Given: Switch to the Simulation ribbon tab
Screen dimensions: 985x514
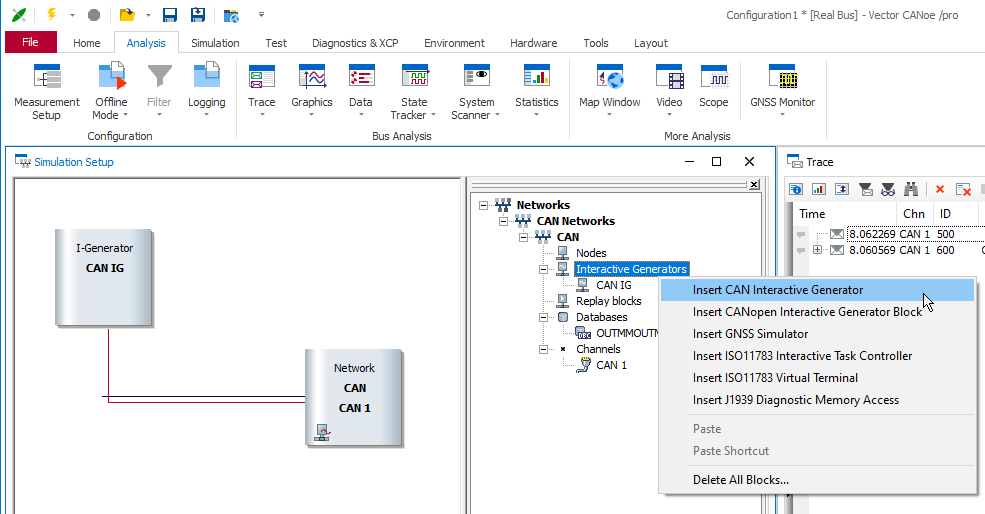Looking at the screenshot, I should tap(215, 43).
